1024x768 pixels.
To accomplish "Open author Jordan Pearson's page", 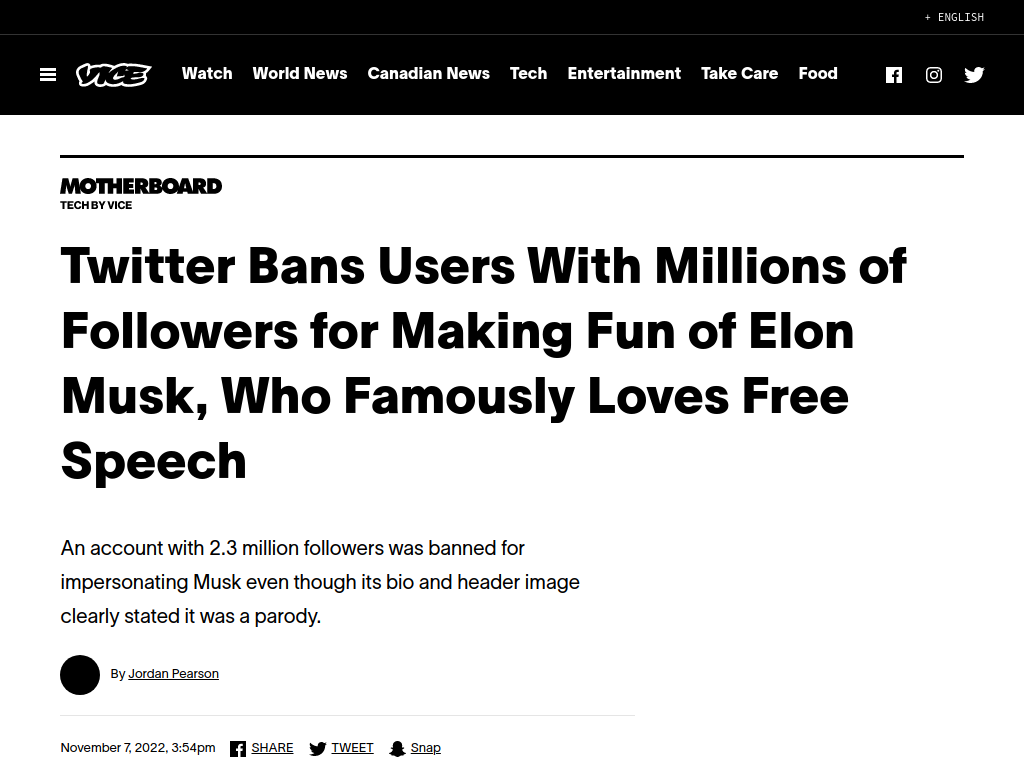I will 173,673.
